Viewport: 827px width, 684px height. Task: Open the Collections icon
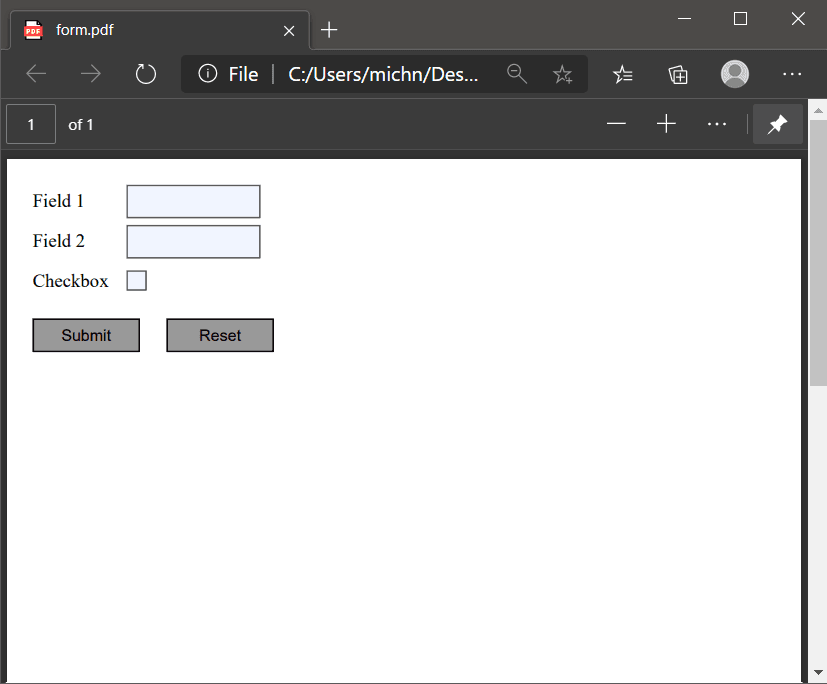coord(678,74)
